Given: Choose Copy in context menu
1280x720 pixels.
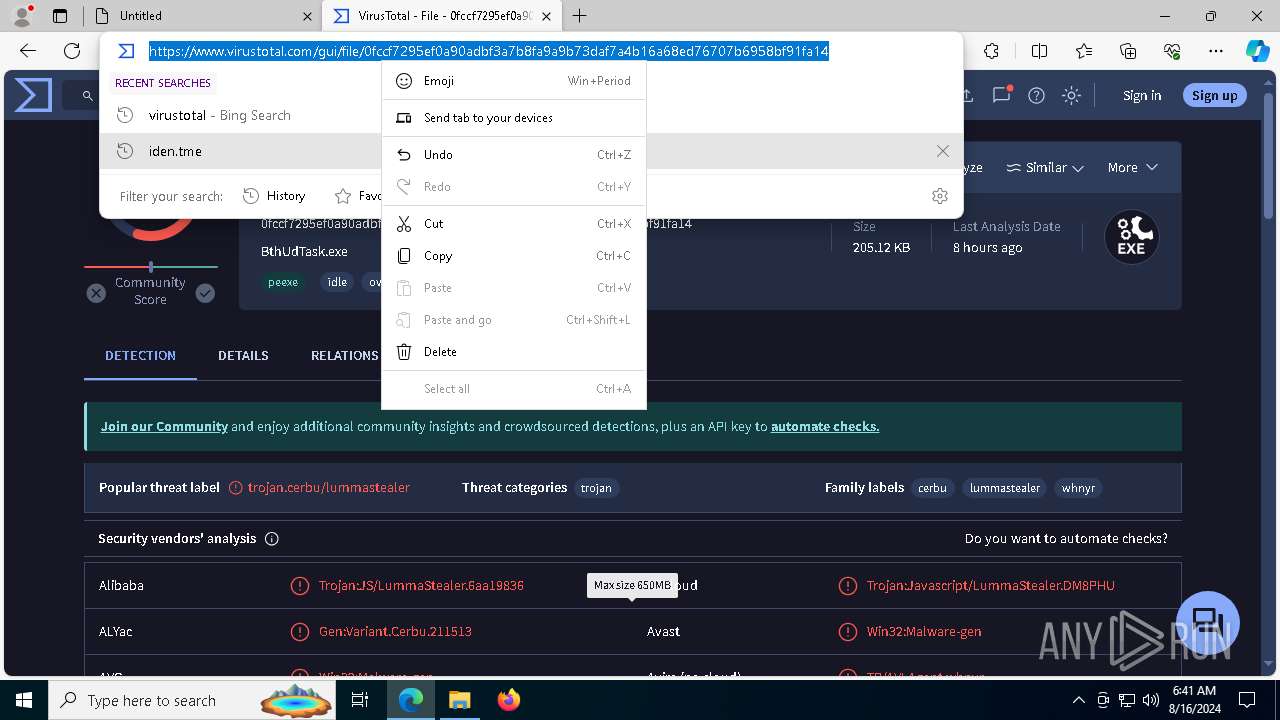Looking at the screenshot, I should tap(514, 256).
